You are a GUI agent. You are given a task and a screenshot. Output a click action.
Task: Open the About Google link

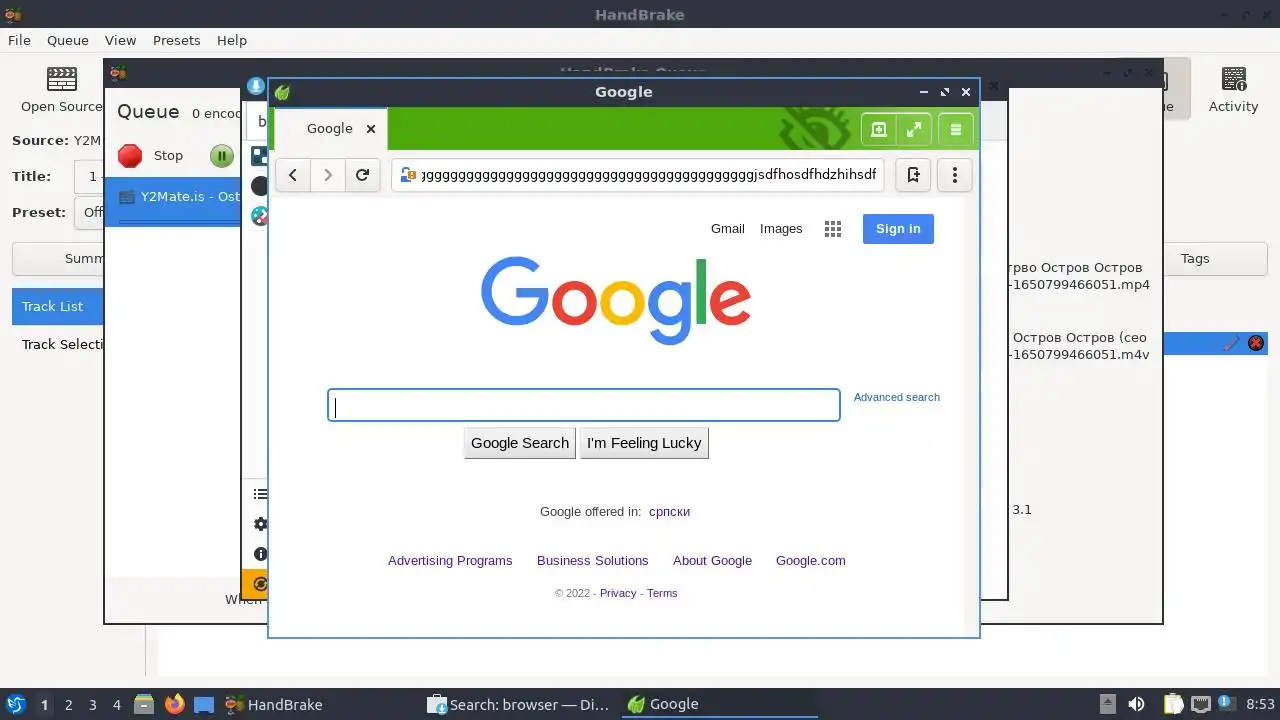click(x=712, y=561)
